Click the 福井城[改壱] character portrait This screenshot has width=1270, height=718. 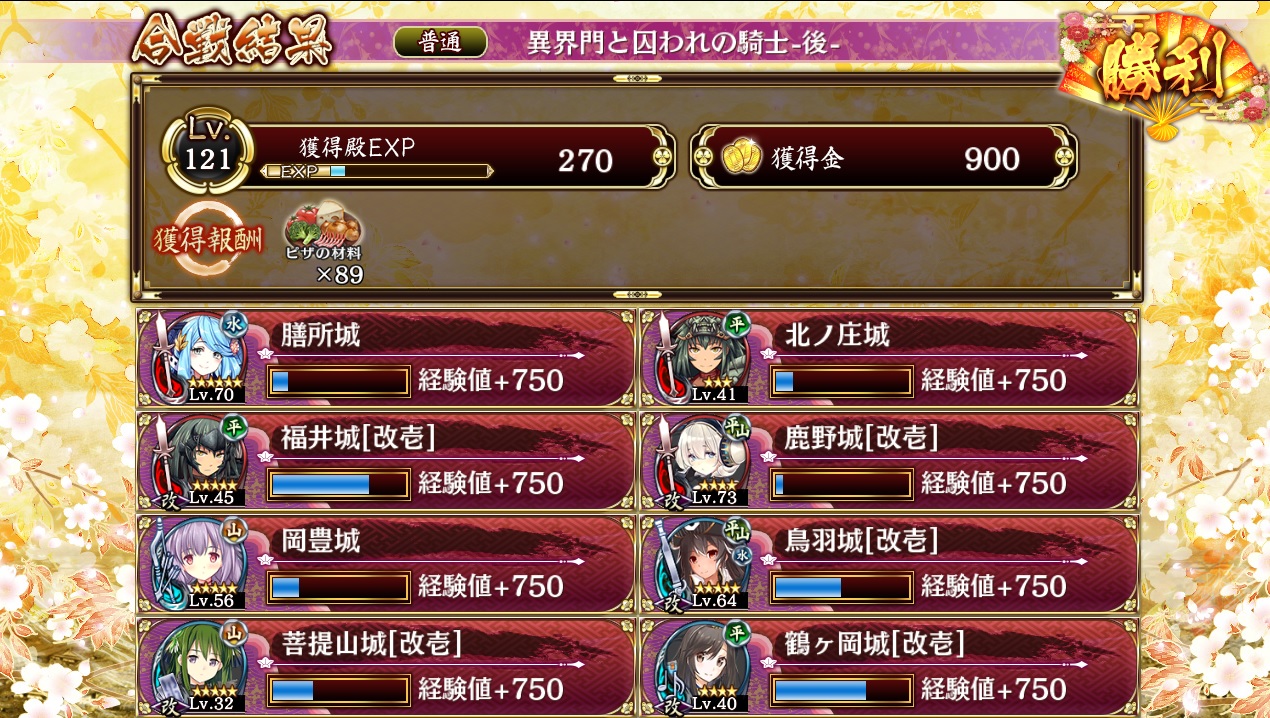(x=201, y=461)
